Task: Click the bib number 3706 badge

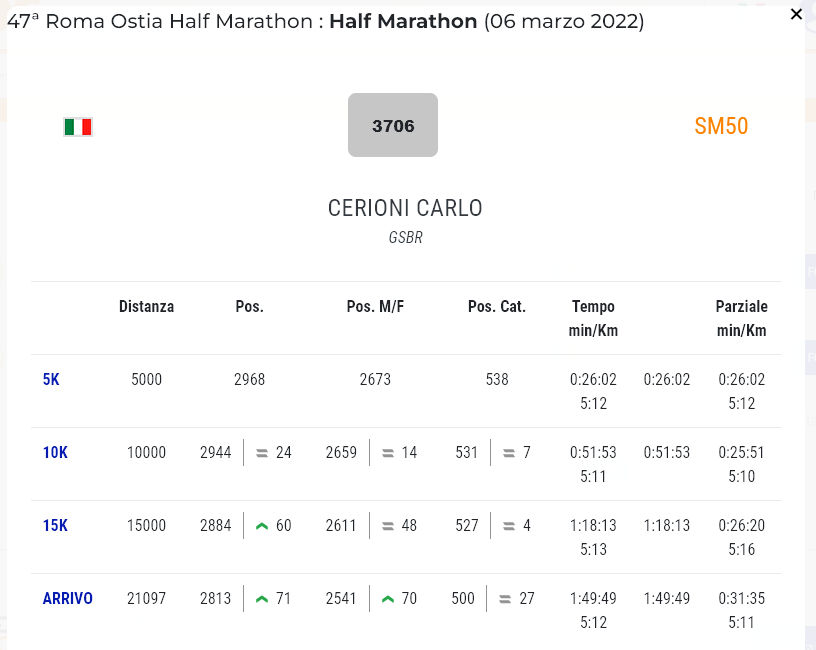Action: click(393, 125)
